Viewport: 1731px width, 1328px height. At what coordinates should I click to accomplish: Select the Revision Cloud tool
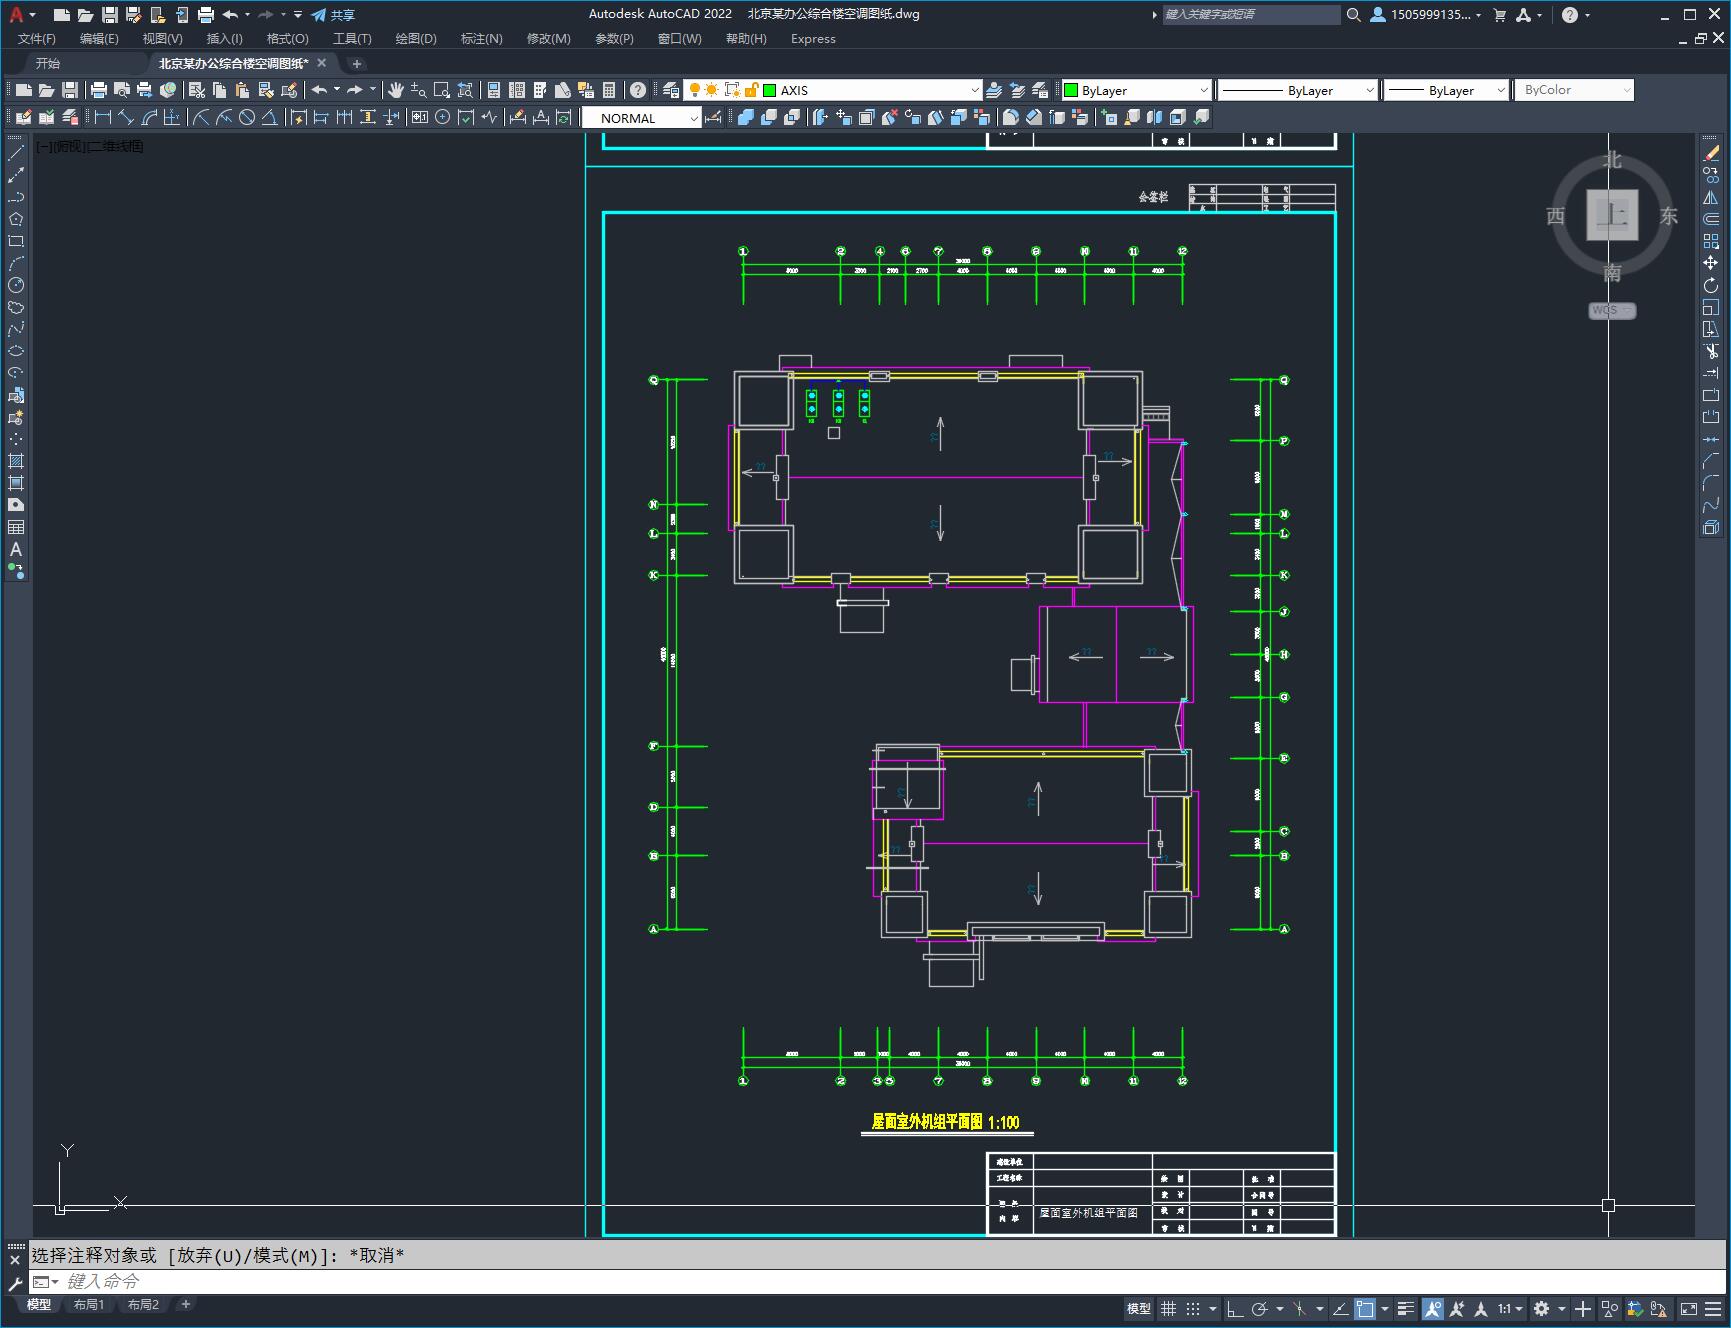pos(16,307)
